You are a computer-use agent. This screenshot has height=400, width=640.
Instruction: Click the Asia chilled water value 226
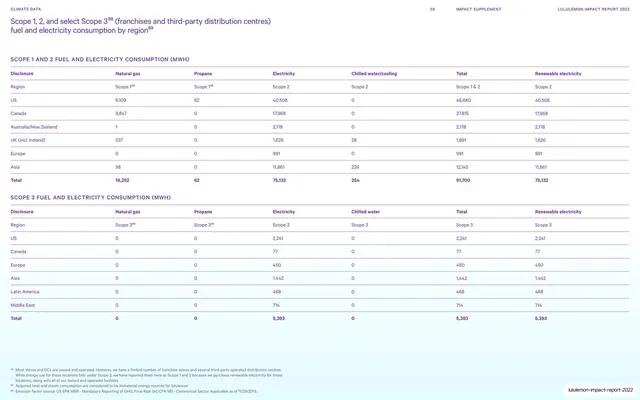tap(355, 167)
